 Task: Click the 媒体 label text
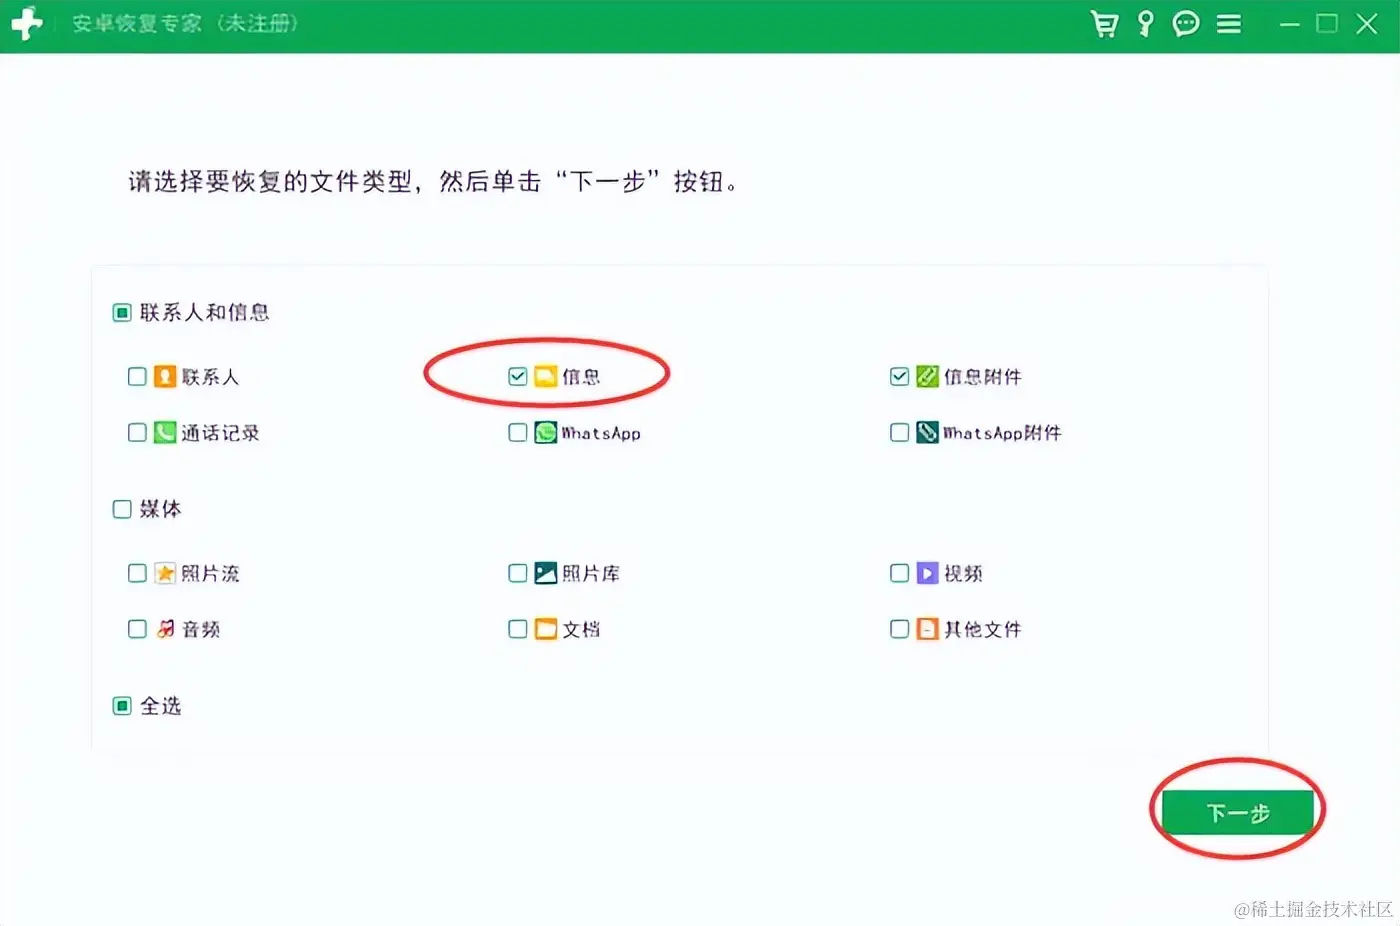click(160, 509)
